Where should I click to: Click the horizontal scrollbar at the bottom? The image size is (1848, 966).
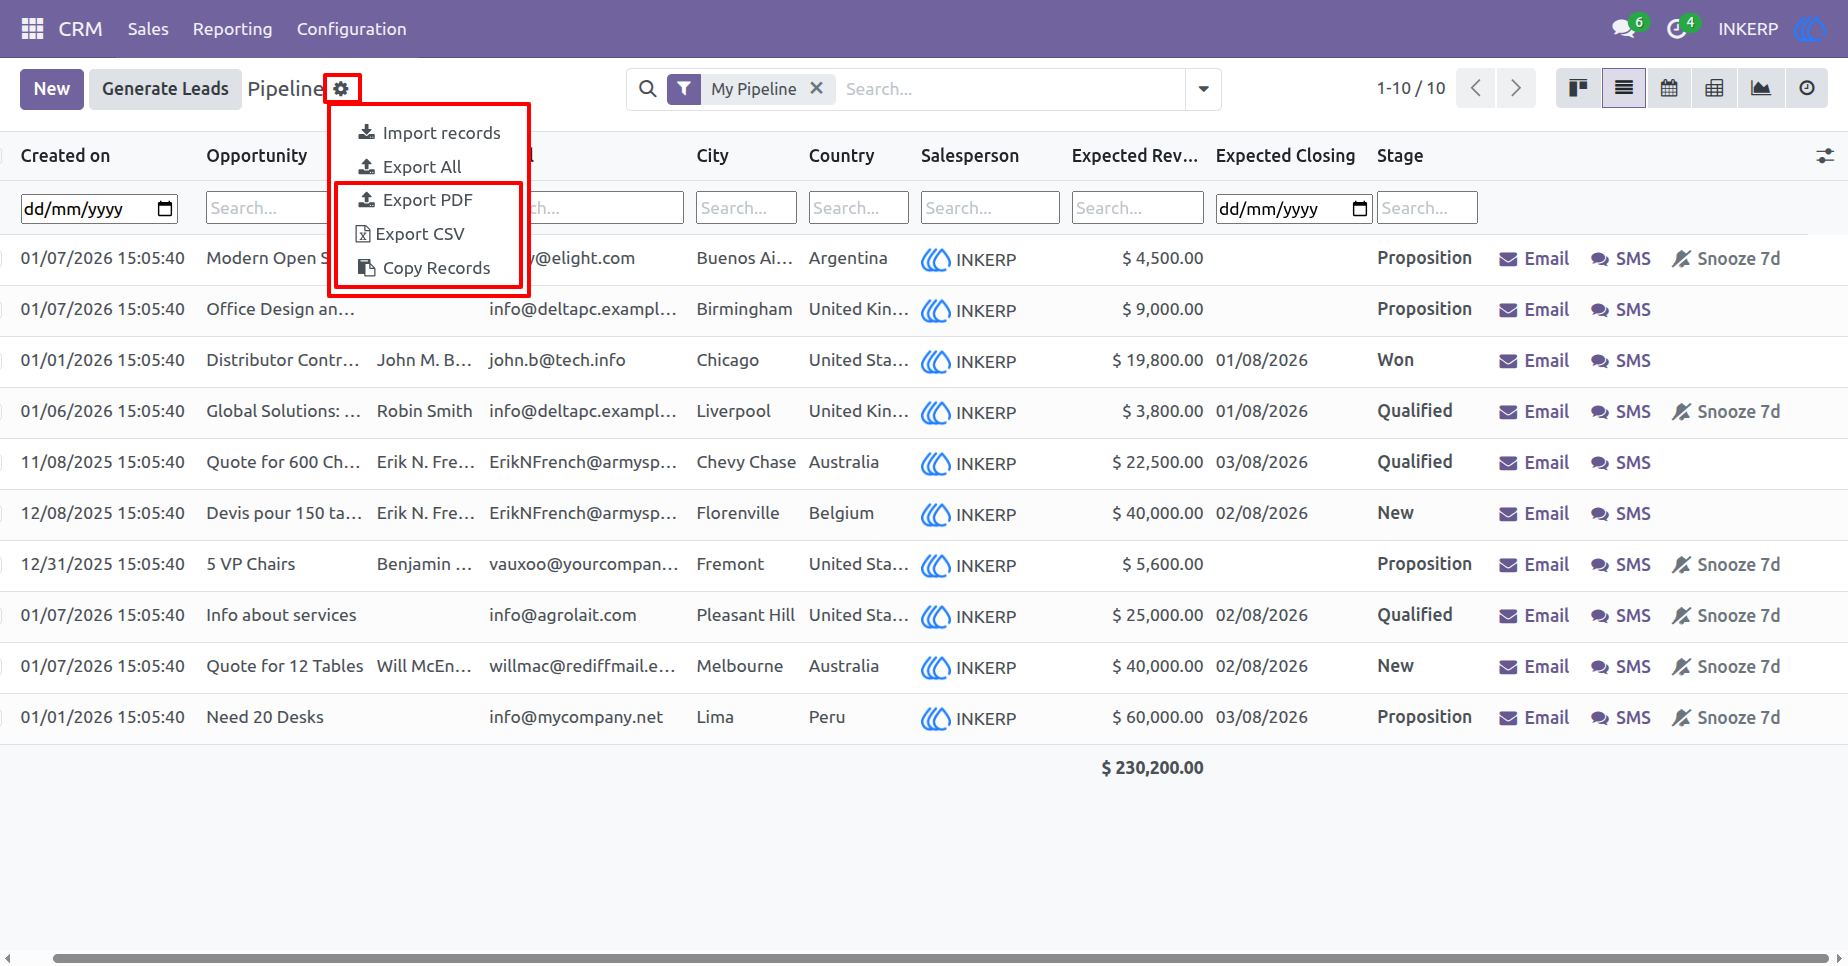[940, 958]
